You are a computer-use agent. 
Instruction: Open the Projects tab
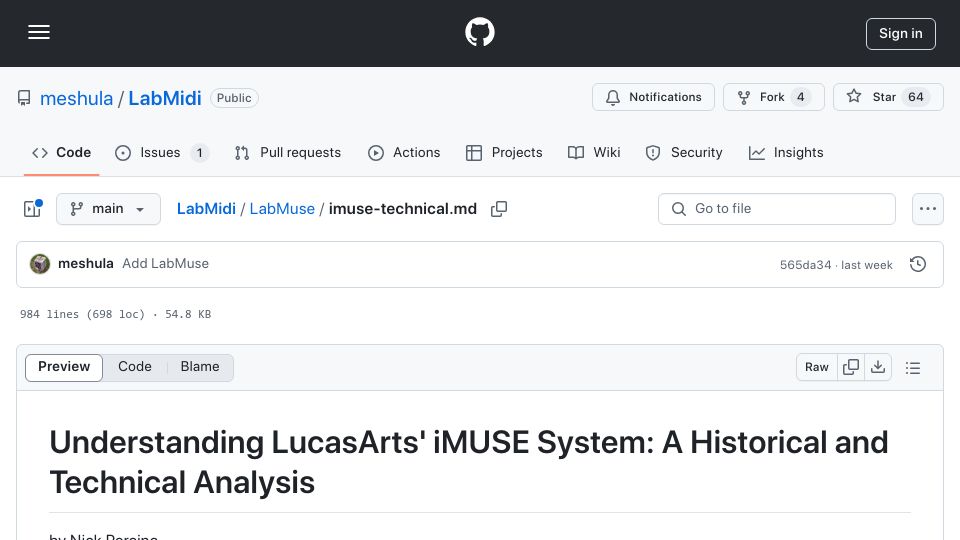click(x=504, y=152)
